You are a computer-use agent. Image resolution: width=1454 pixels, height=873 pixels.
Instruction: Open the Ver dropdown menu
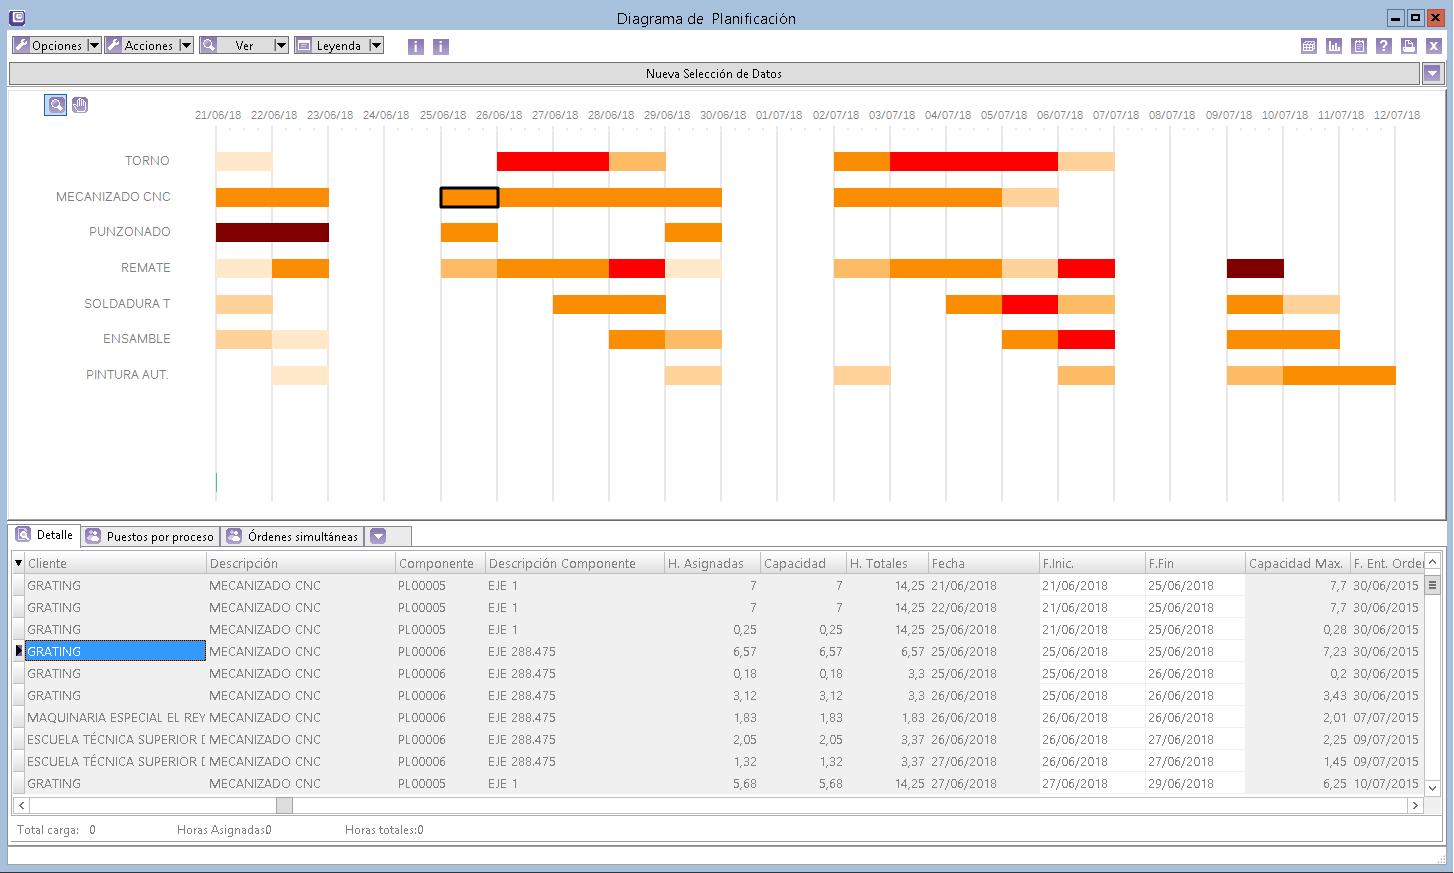[281, 46]
